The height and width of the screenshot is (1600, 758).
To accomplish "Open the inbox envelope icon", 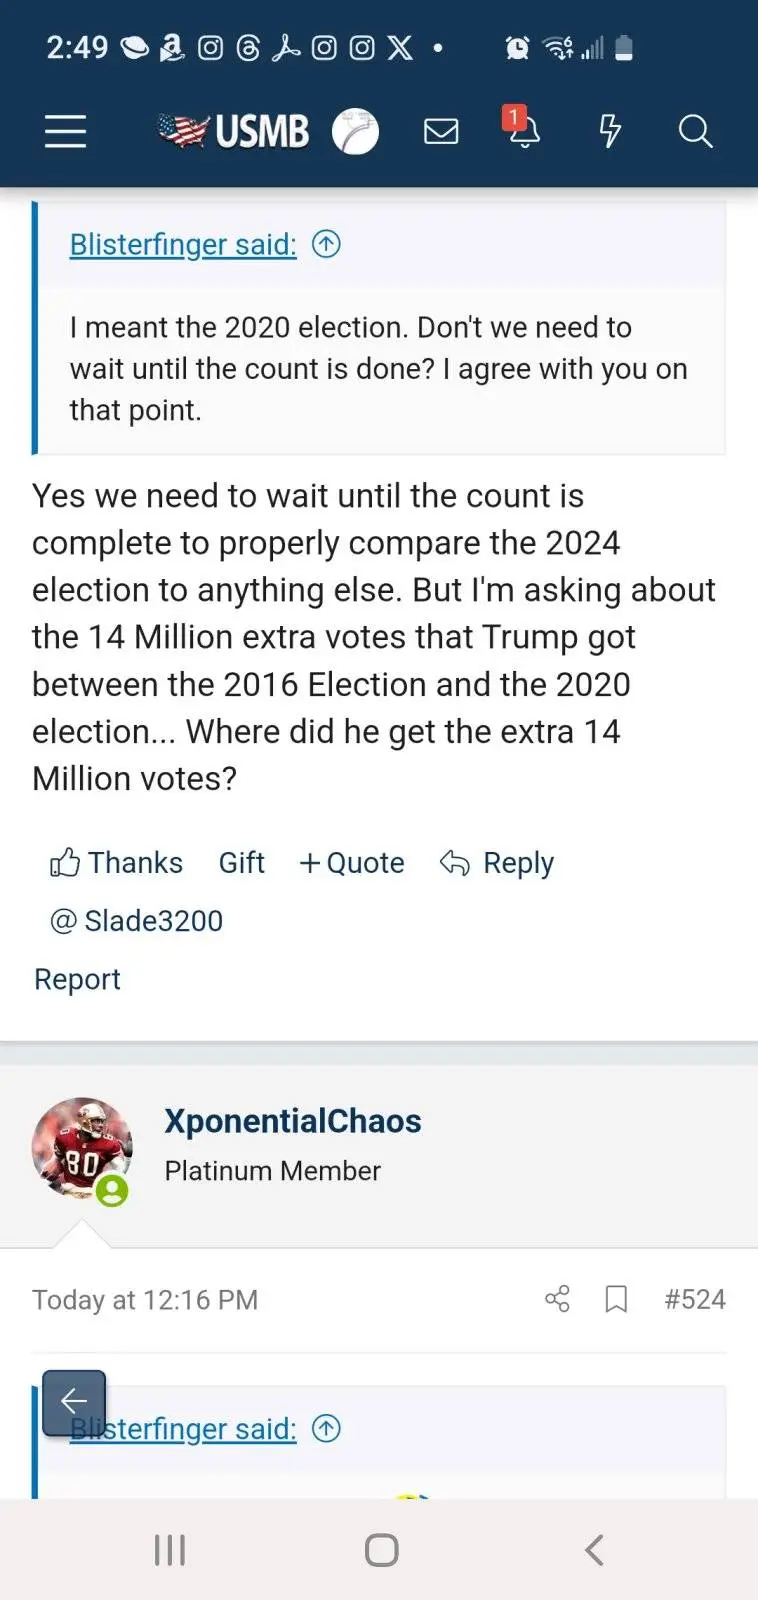I will pos(441,131).
